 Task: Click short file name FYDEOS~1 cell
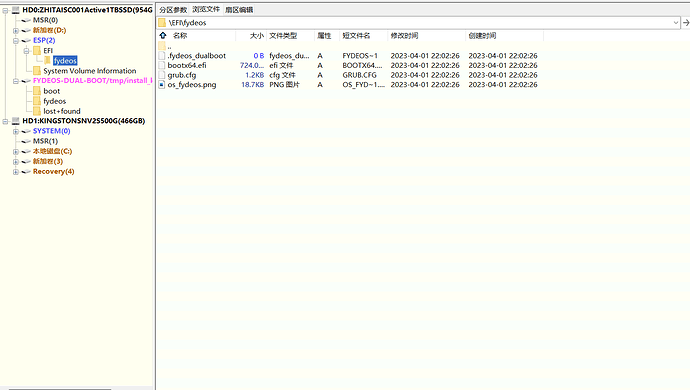(x=360, y=55)
